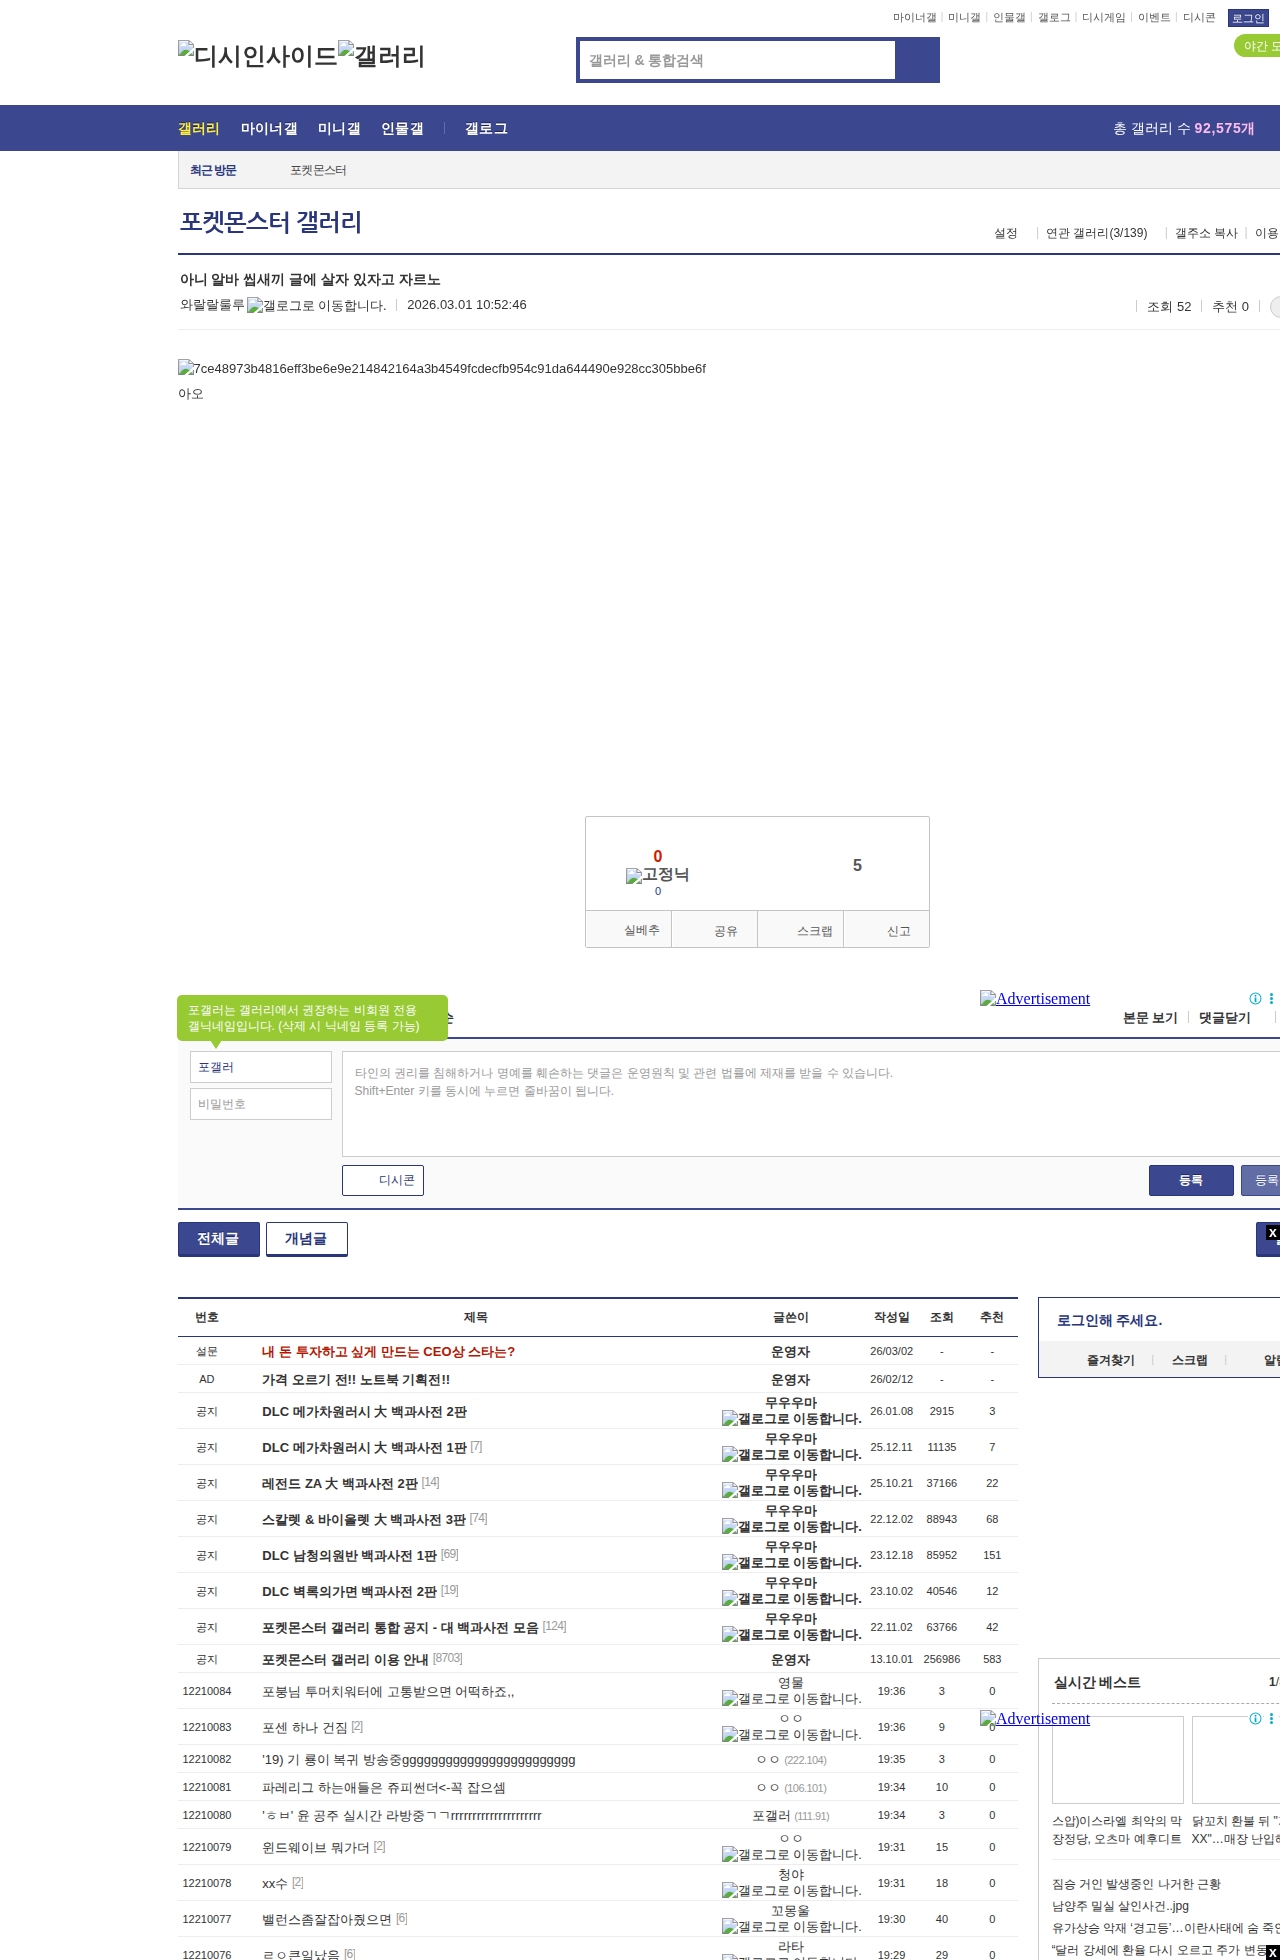Select 미니갤 in the blue navigation bar
This screenshot has width=1280, height=1960.
[339, 128]
